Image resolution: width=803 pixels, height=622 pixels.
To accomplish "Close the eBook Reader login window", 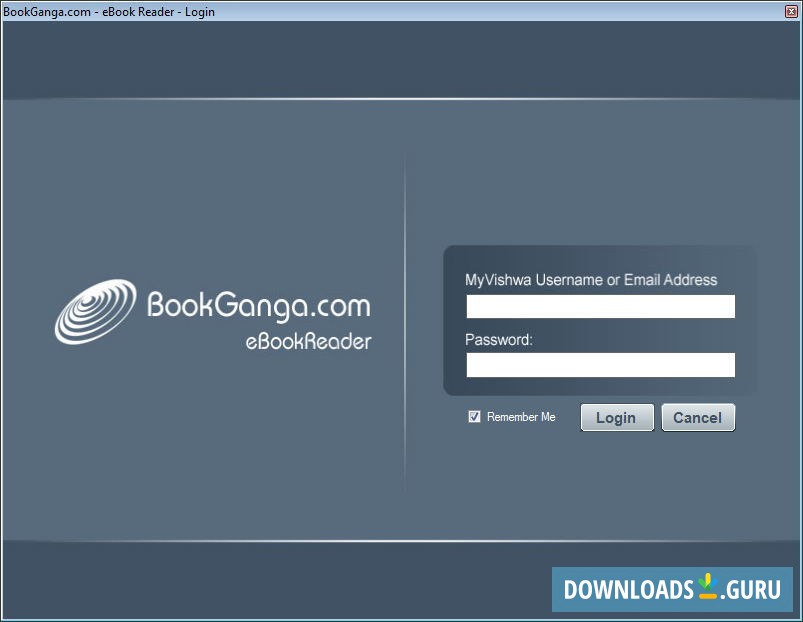I will coord(791,11).
